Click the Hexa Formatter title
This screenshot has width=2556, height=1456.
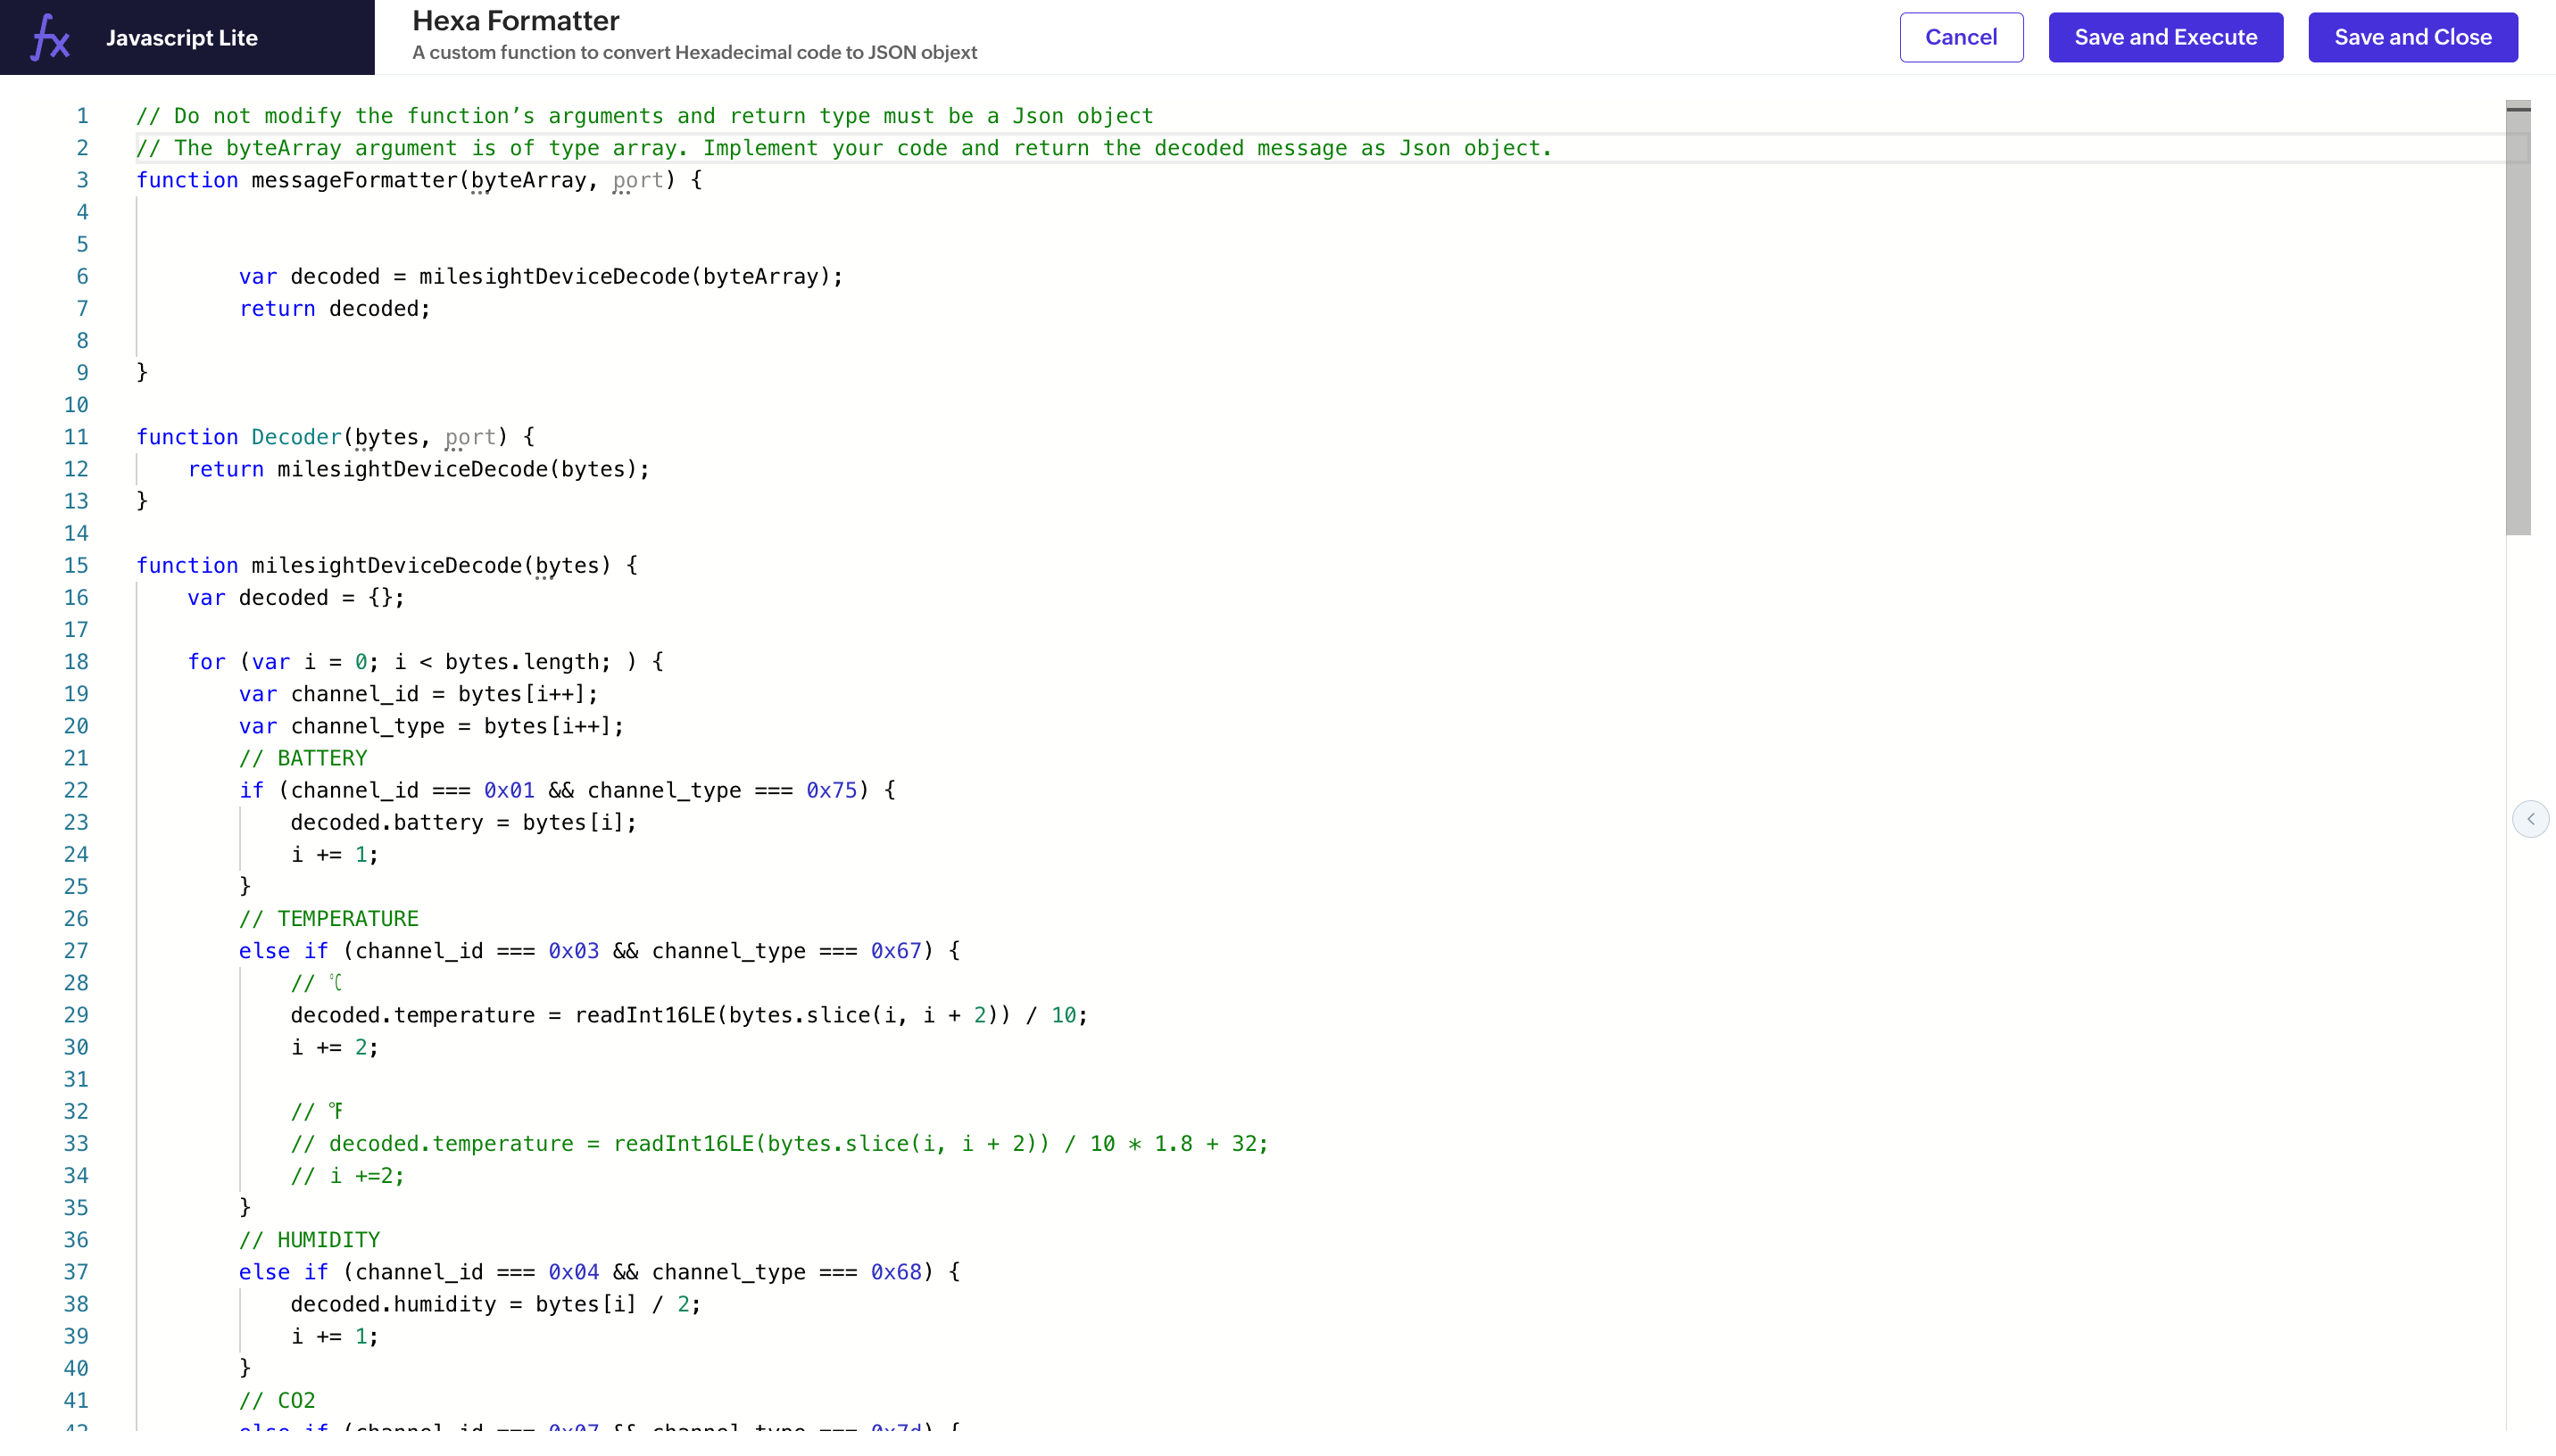point(515,21)
